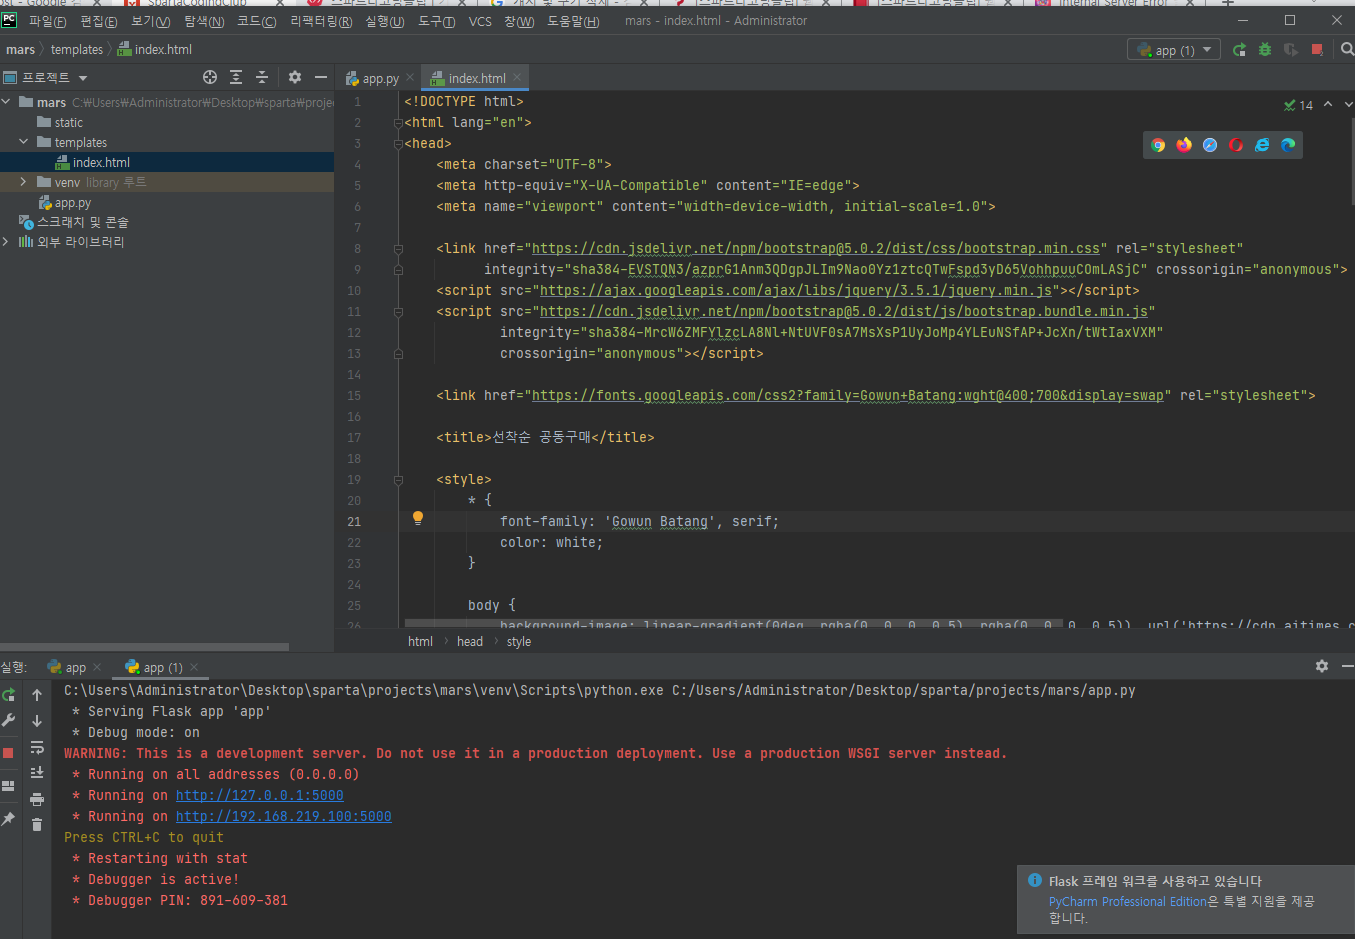Follow the Google Fonts URL on line 15
The image size is (1355, 939).
tap(848, 396)
